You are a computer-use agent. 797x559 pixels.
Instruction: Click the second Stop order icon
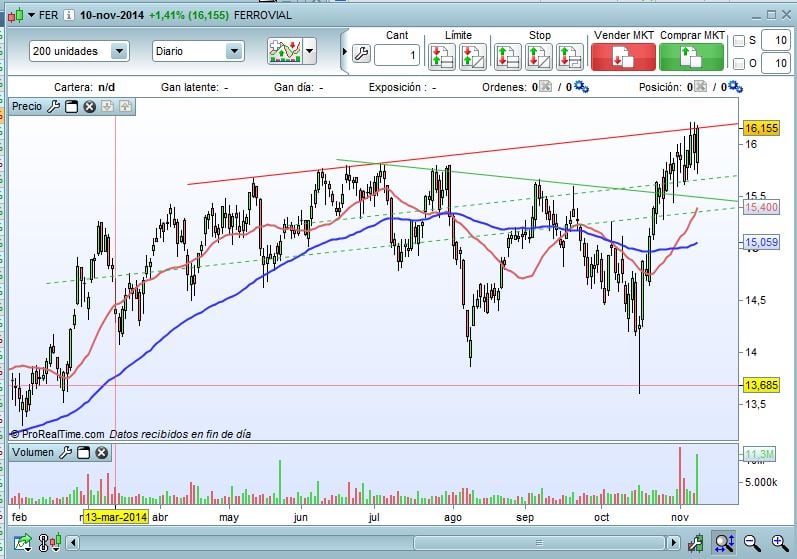pyautogui.click(x=539, y=56)
